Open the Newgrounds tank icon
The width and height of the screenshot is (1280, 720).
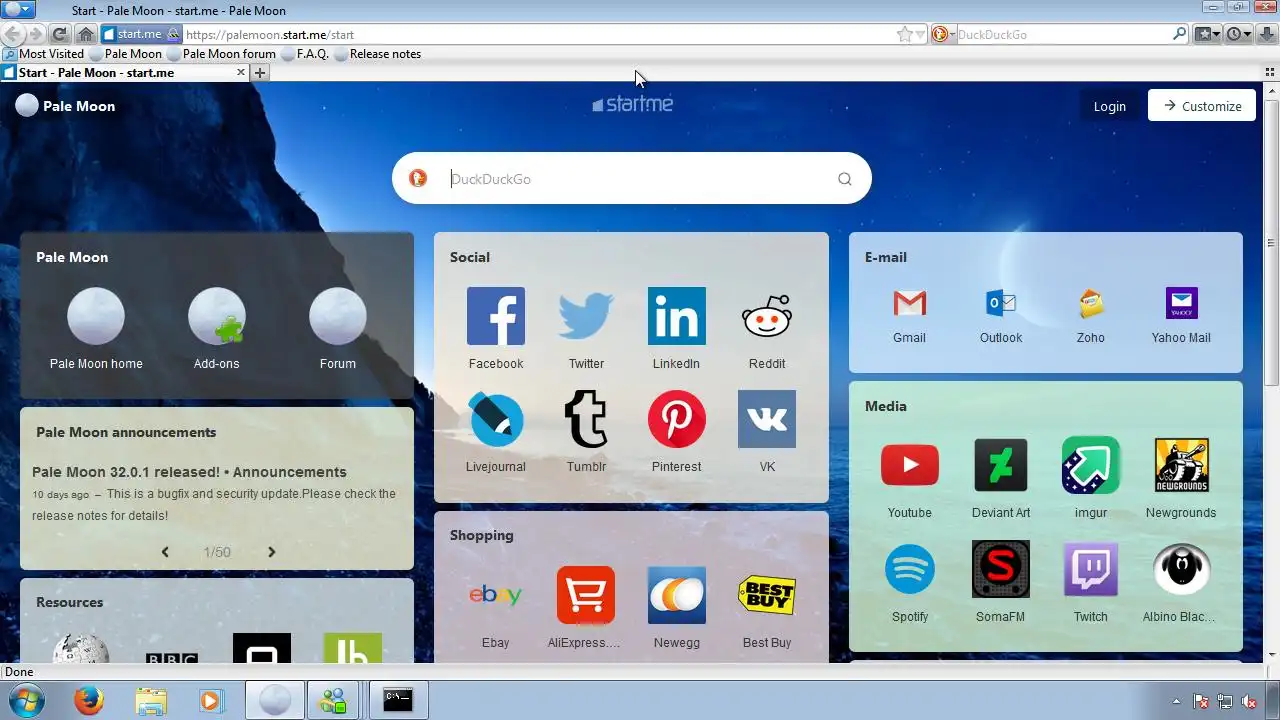[1182, 465]
